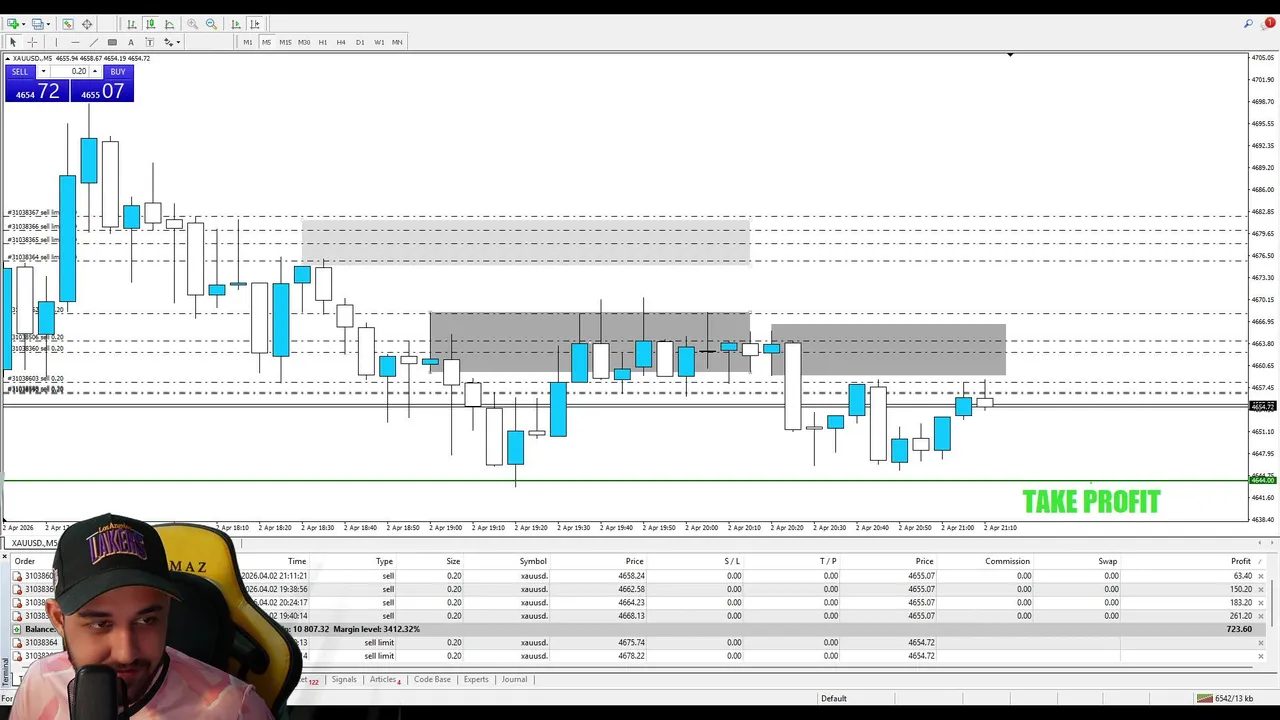The width and height of the screenshot is (1280, 720).
Task: Increase one-click trade volume
Action: 95,71
